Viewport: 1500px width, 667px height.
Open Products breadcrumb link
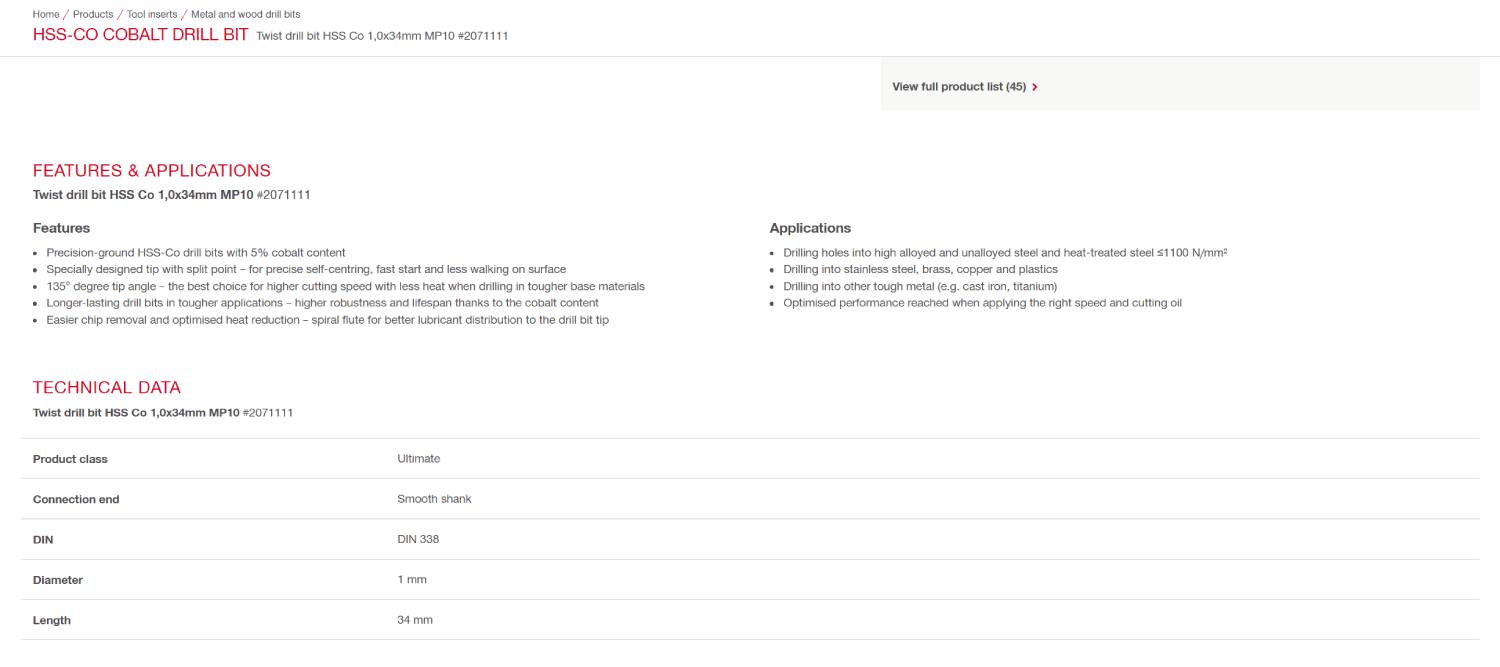93,15
